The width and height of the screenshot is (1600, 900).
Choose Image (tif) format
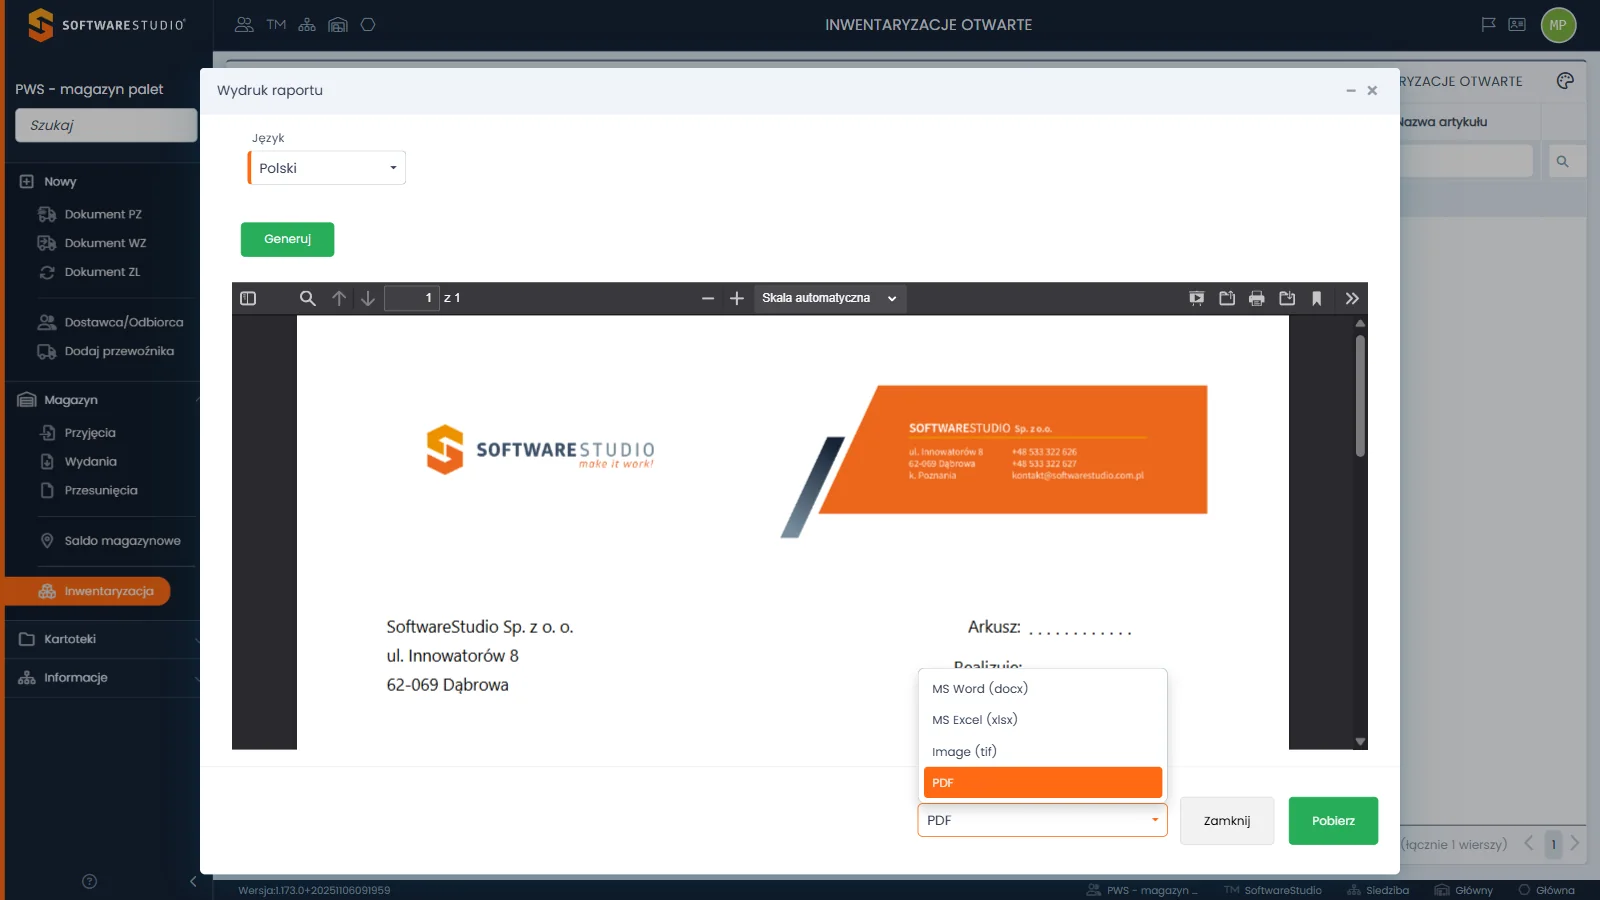1042,751
